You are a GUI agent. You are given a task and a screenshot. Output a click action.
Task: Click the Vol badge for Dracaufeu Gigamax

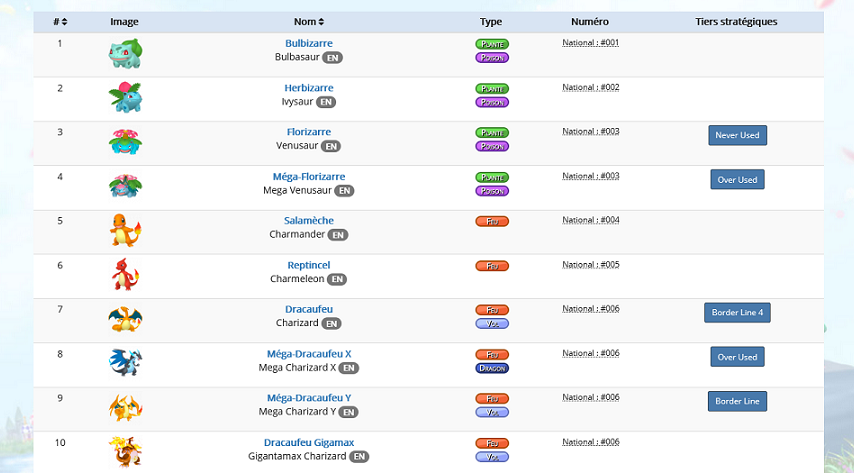[492, 458]
